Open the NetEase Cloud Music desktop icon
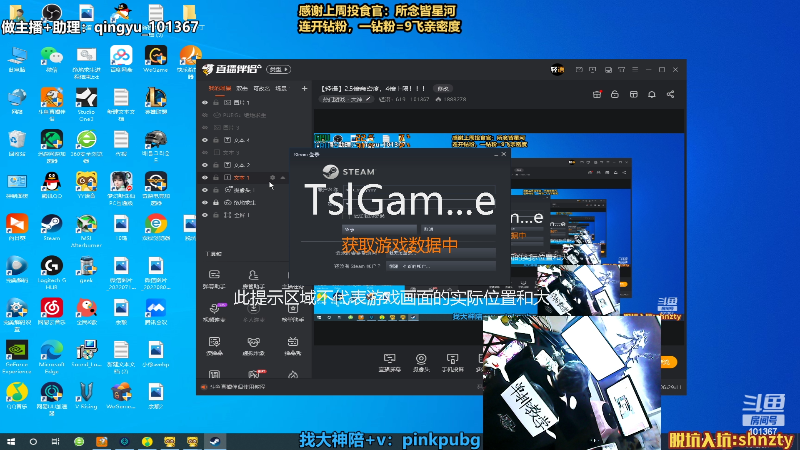Viewport: 800px width, 450px height. click(52, 312)
